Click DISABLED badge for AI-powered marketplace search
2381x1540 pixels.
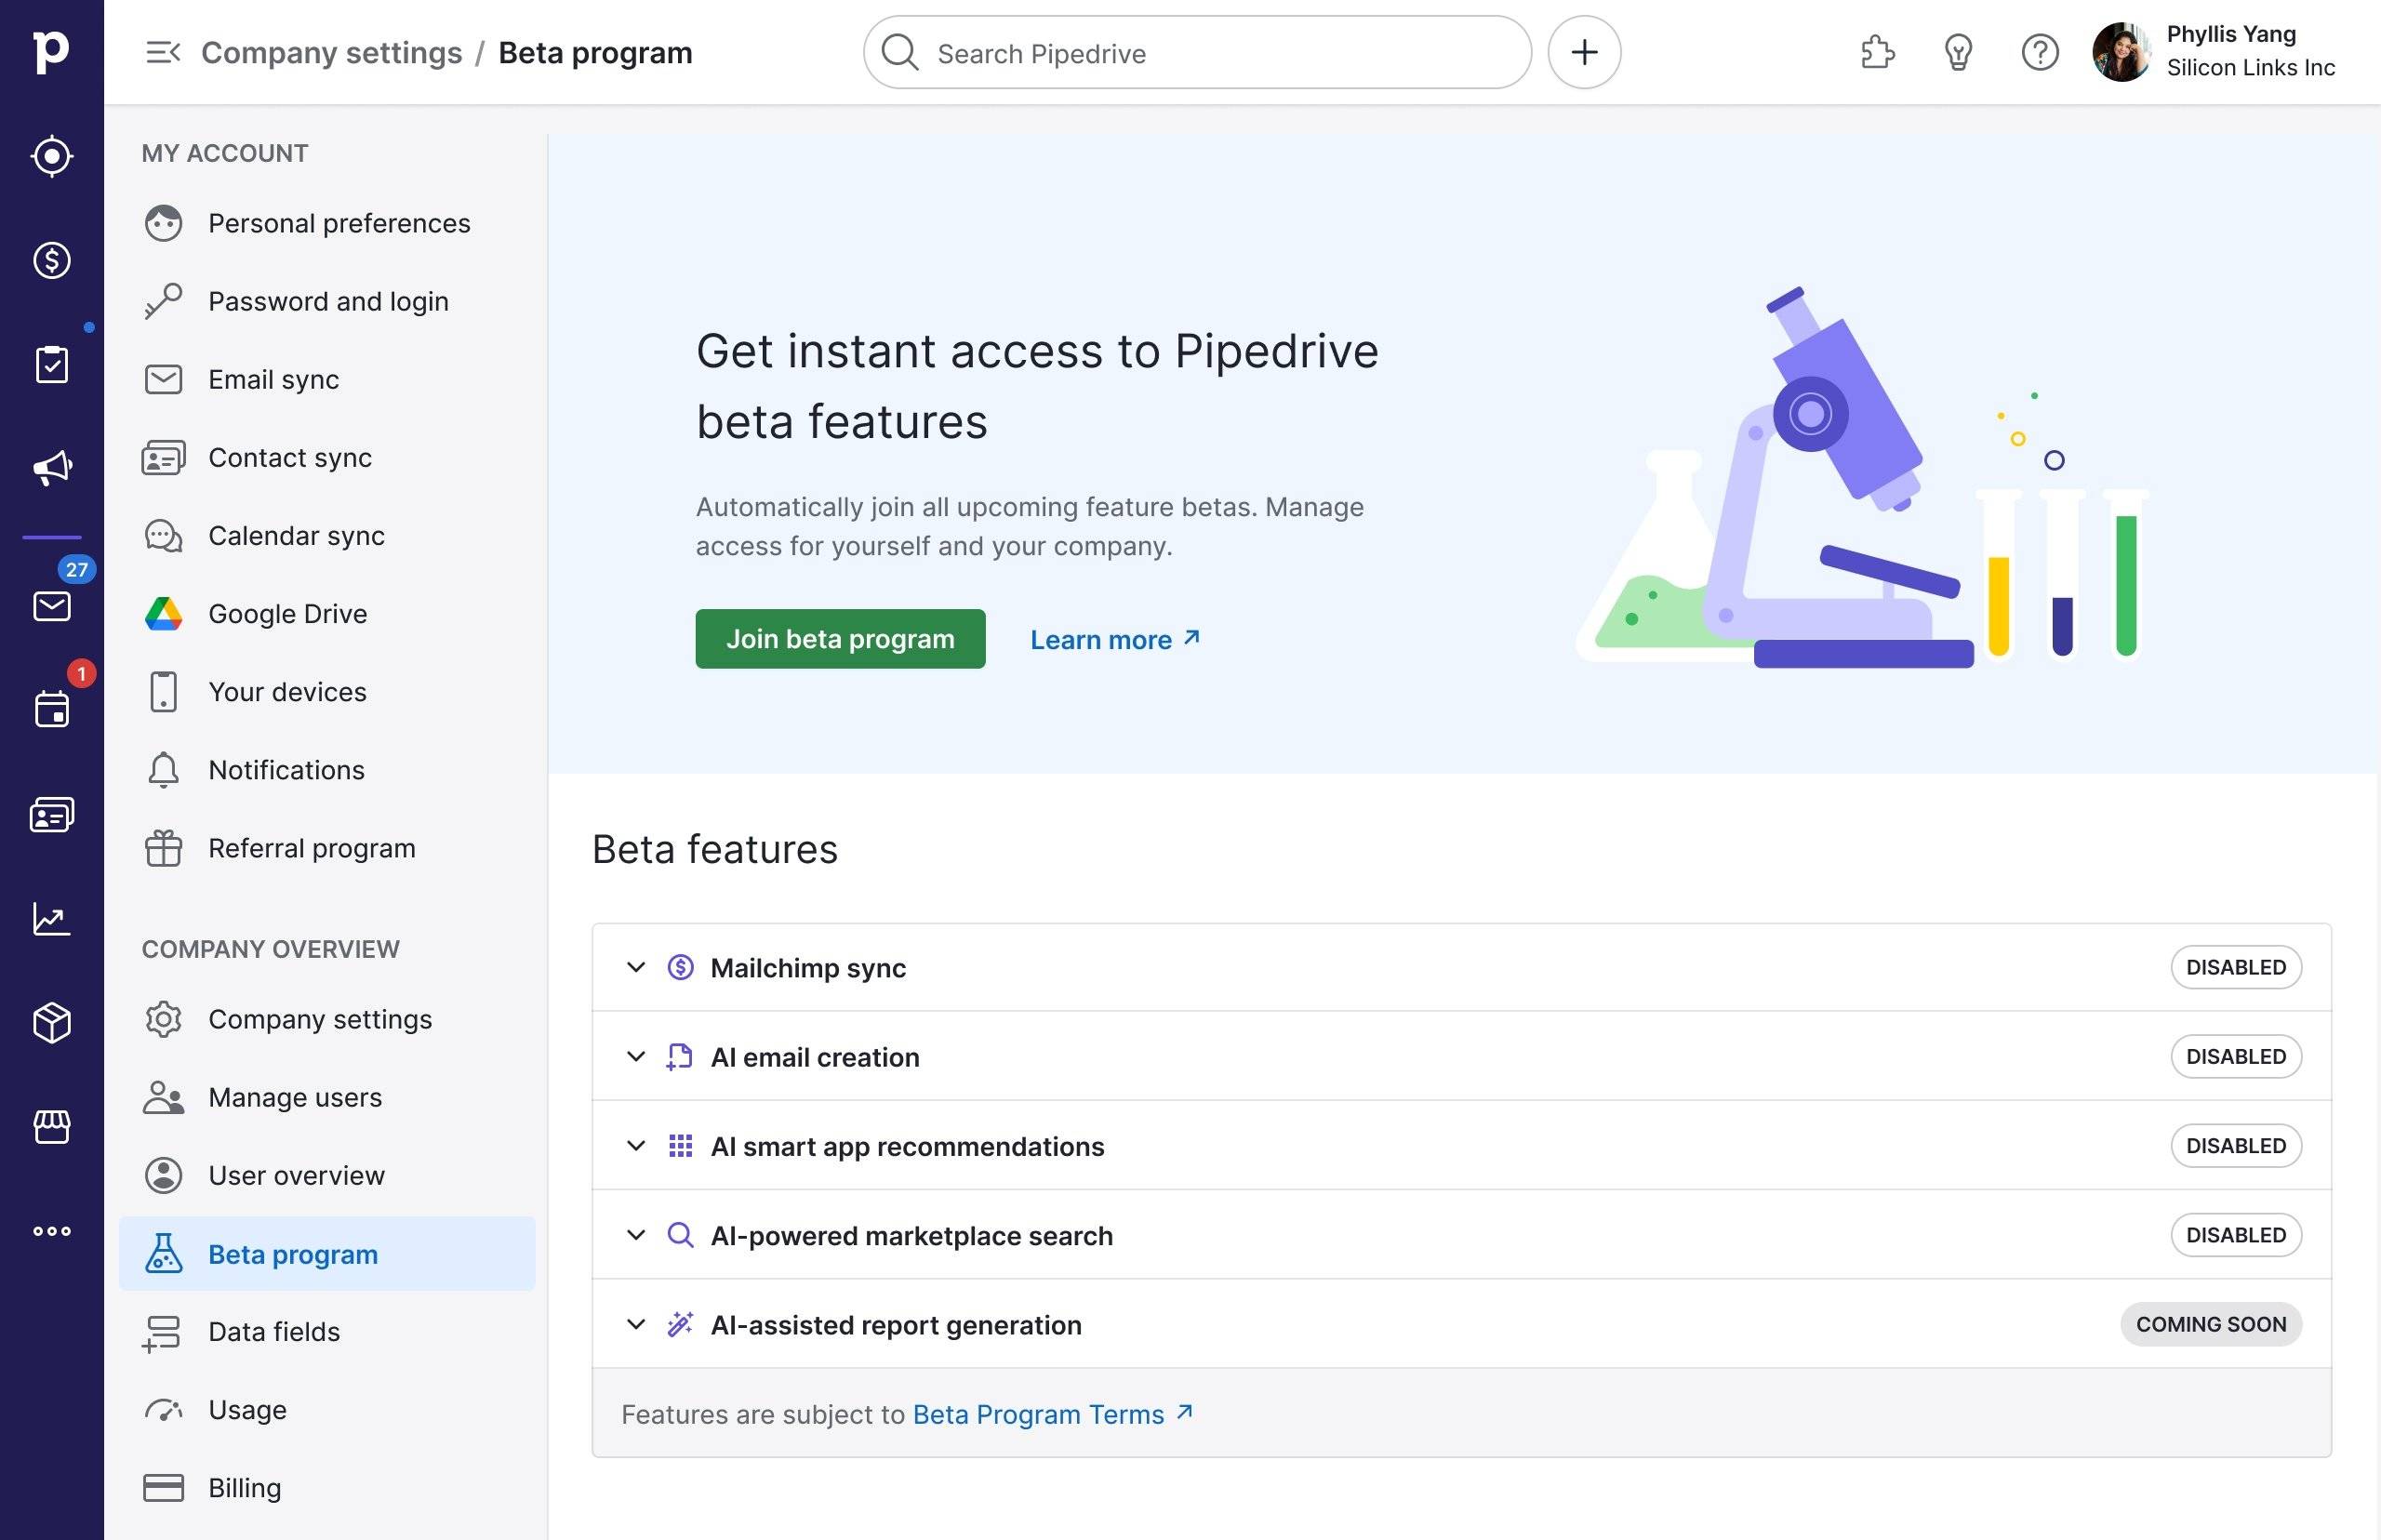(2235, 1235)
